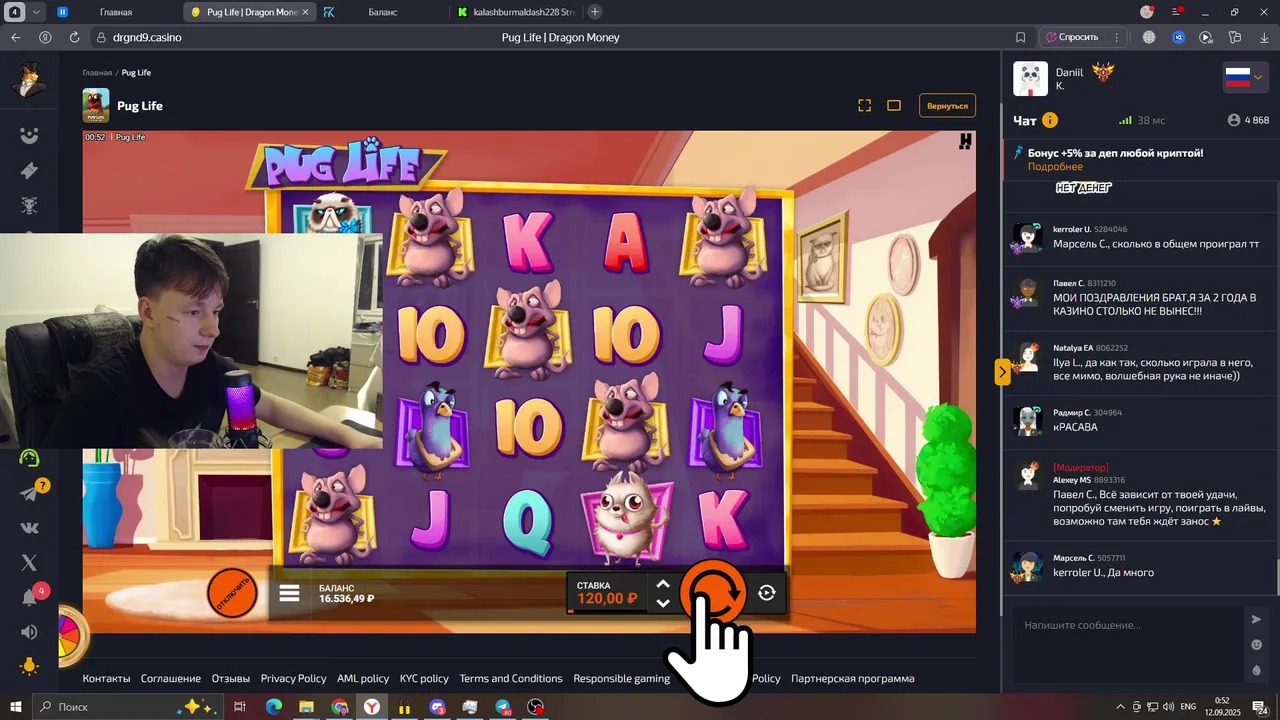Image resolution: width=1280 pixels, height=720 pixels.
Task: Open the Отзывы footer link
Action: [x=231, y=678]
